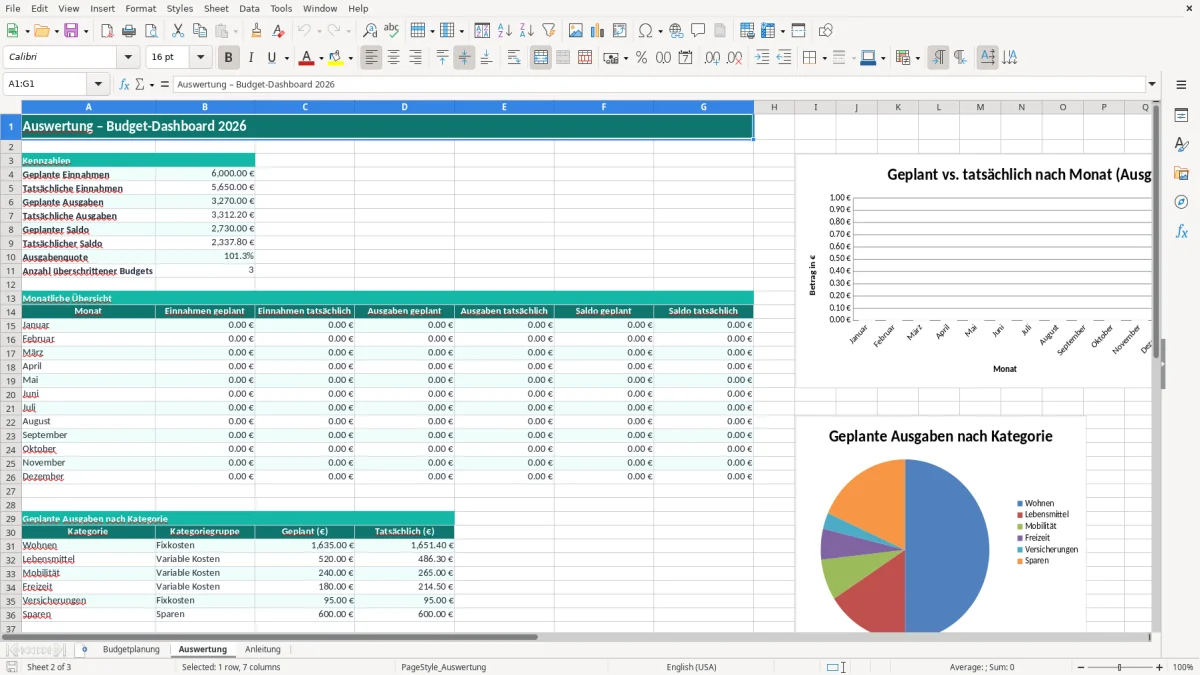This screenshot has height=675, width=1200.
Task: Click the zoom out minus button
Action: [x=1079, y=667]
